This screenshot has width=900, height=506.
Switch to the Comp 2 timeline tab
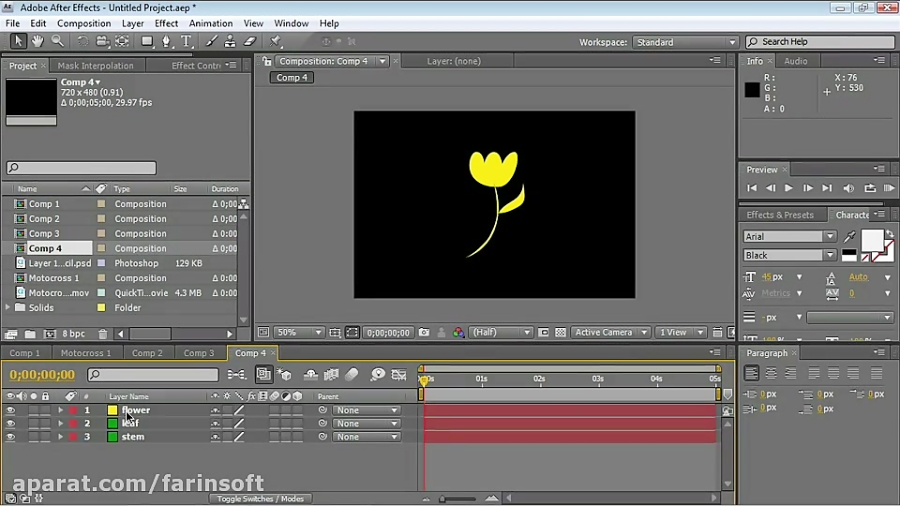(146, 353)
